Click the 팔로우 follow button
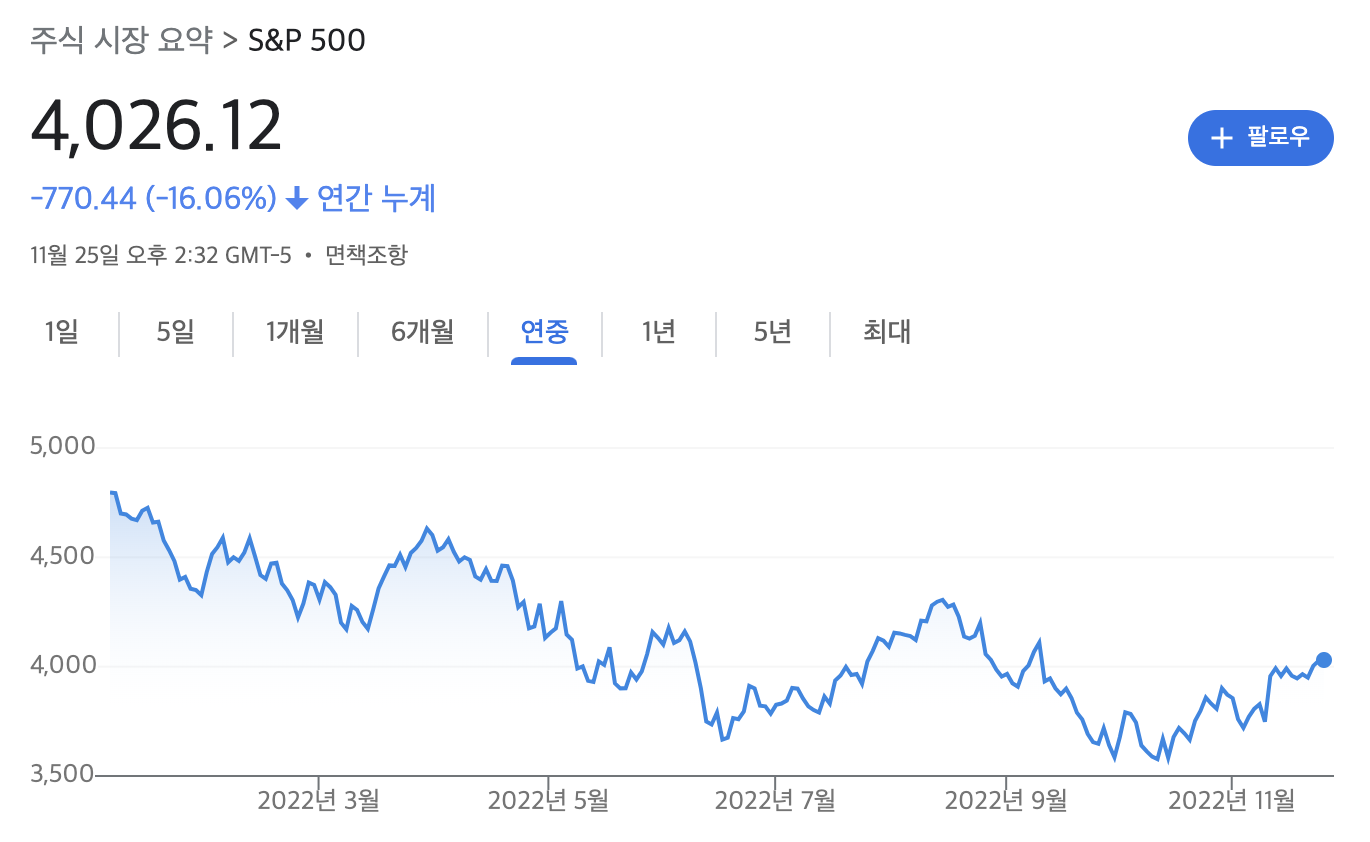 (x=1260, y=137)
